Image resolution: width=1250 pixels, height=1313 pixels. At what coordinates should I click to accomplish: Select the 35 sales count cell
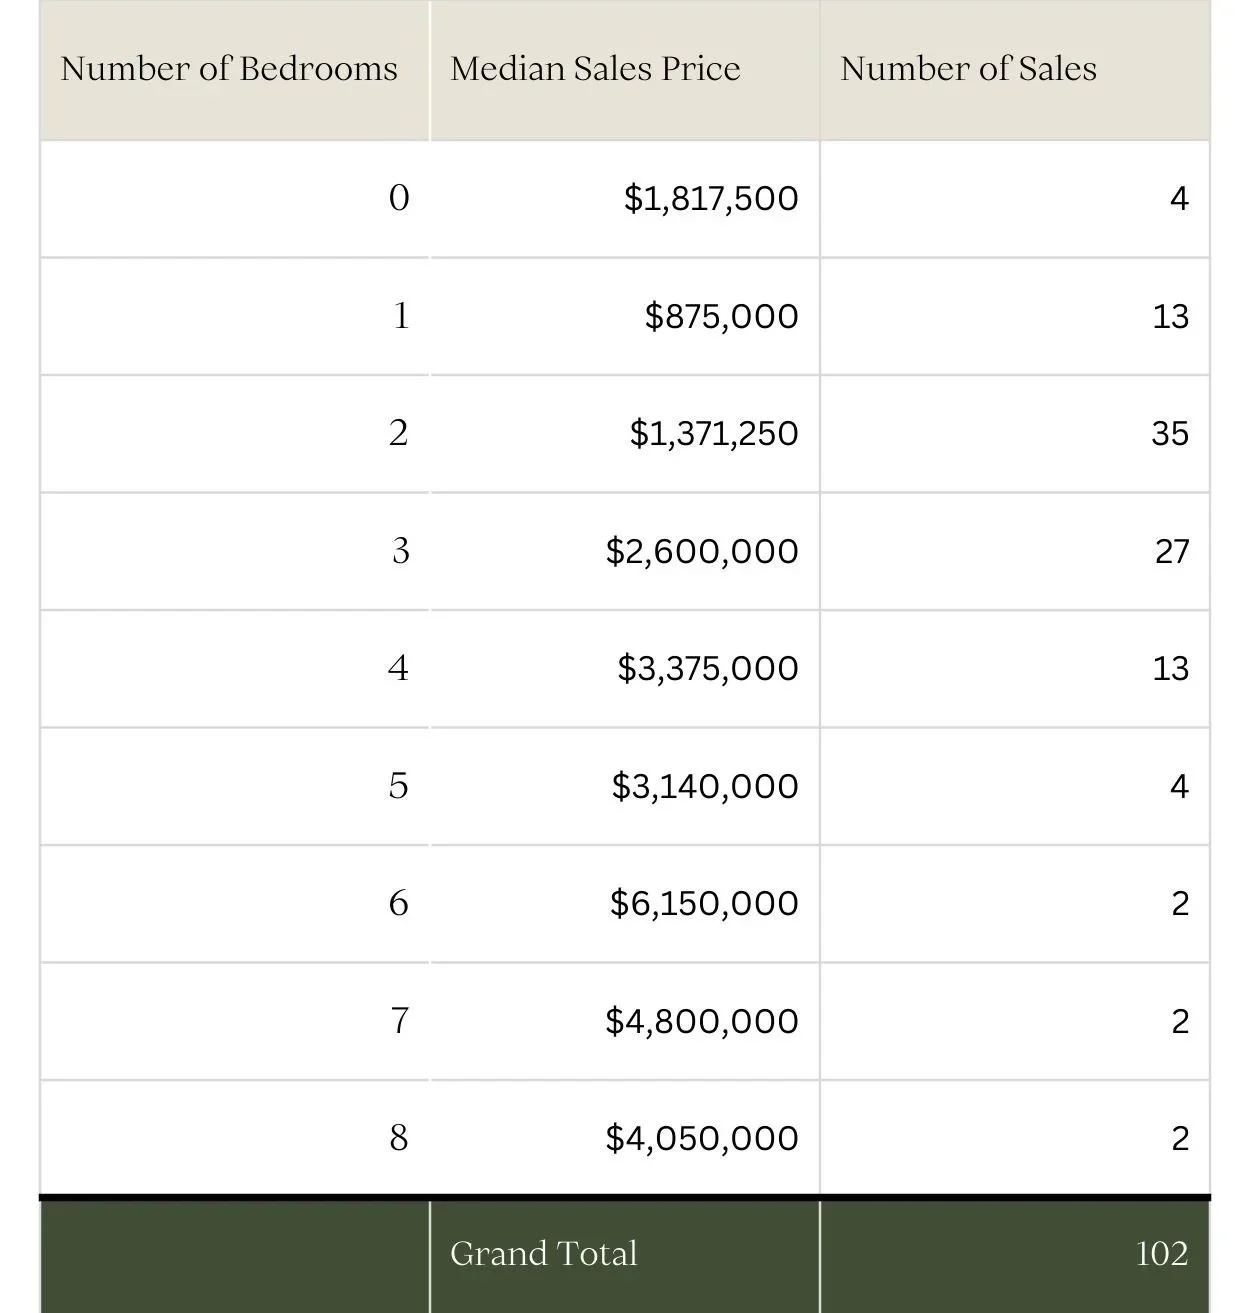pos(1169,433)
